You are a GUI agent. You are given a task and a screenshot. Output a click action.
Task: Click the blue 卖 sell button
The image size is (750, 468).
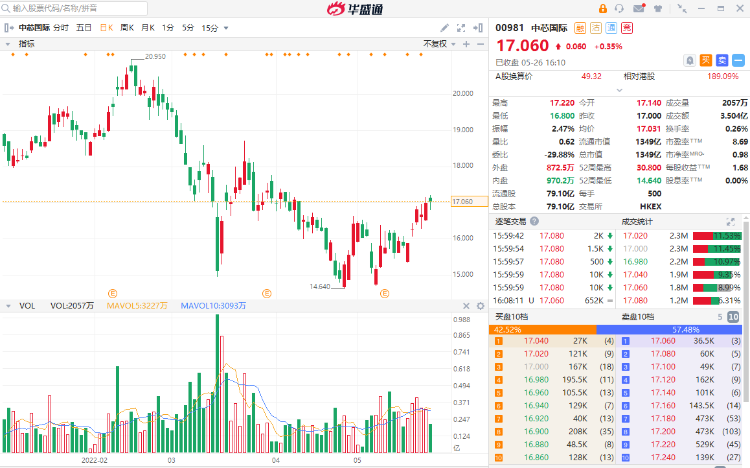722,60
